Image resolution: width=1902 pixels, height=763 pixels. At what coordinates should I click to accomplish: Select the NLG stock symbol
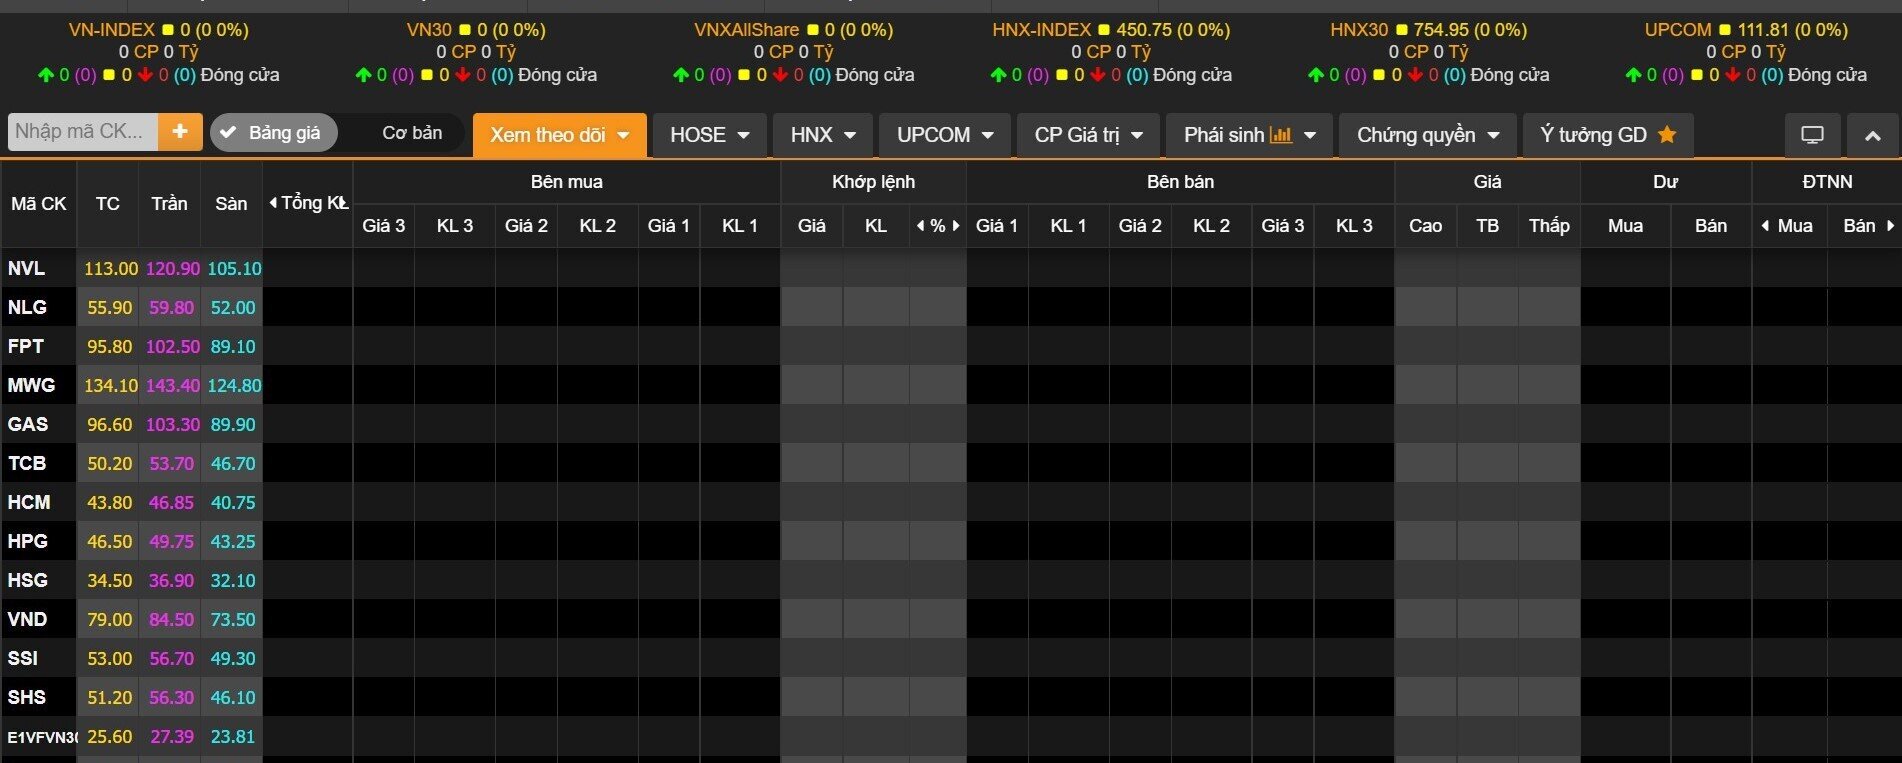pyautogui.click(x=27, y=307)
